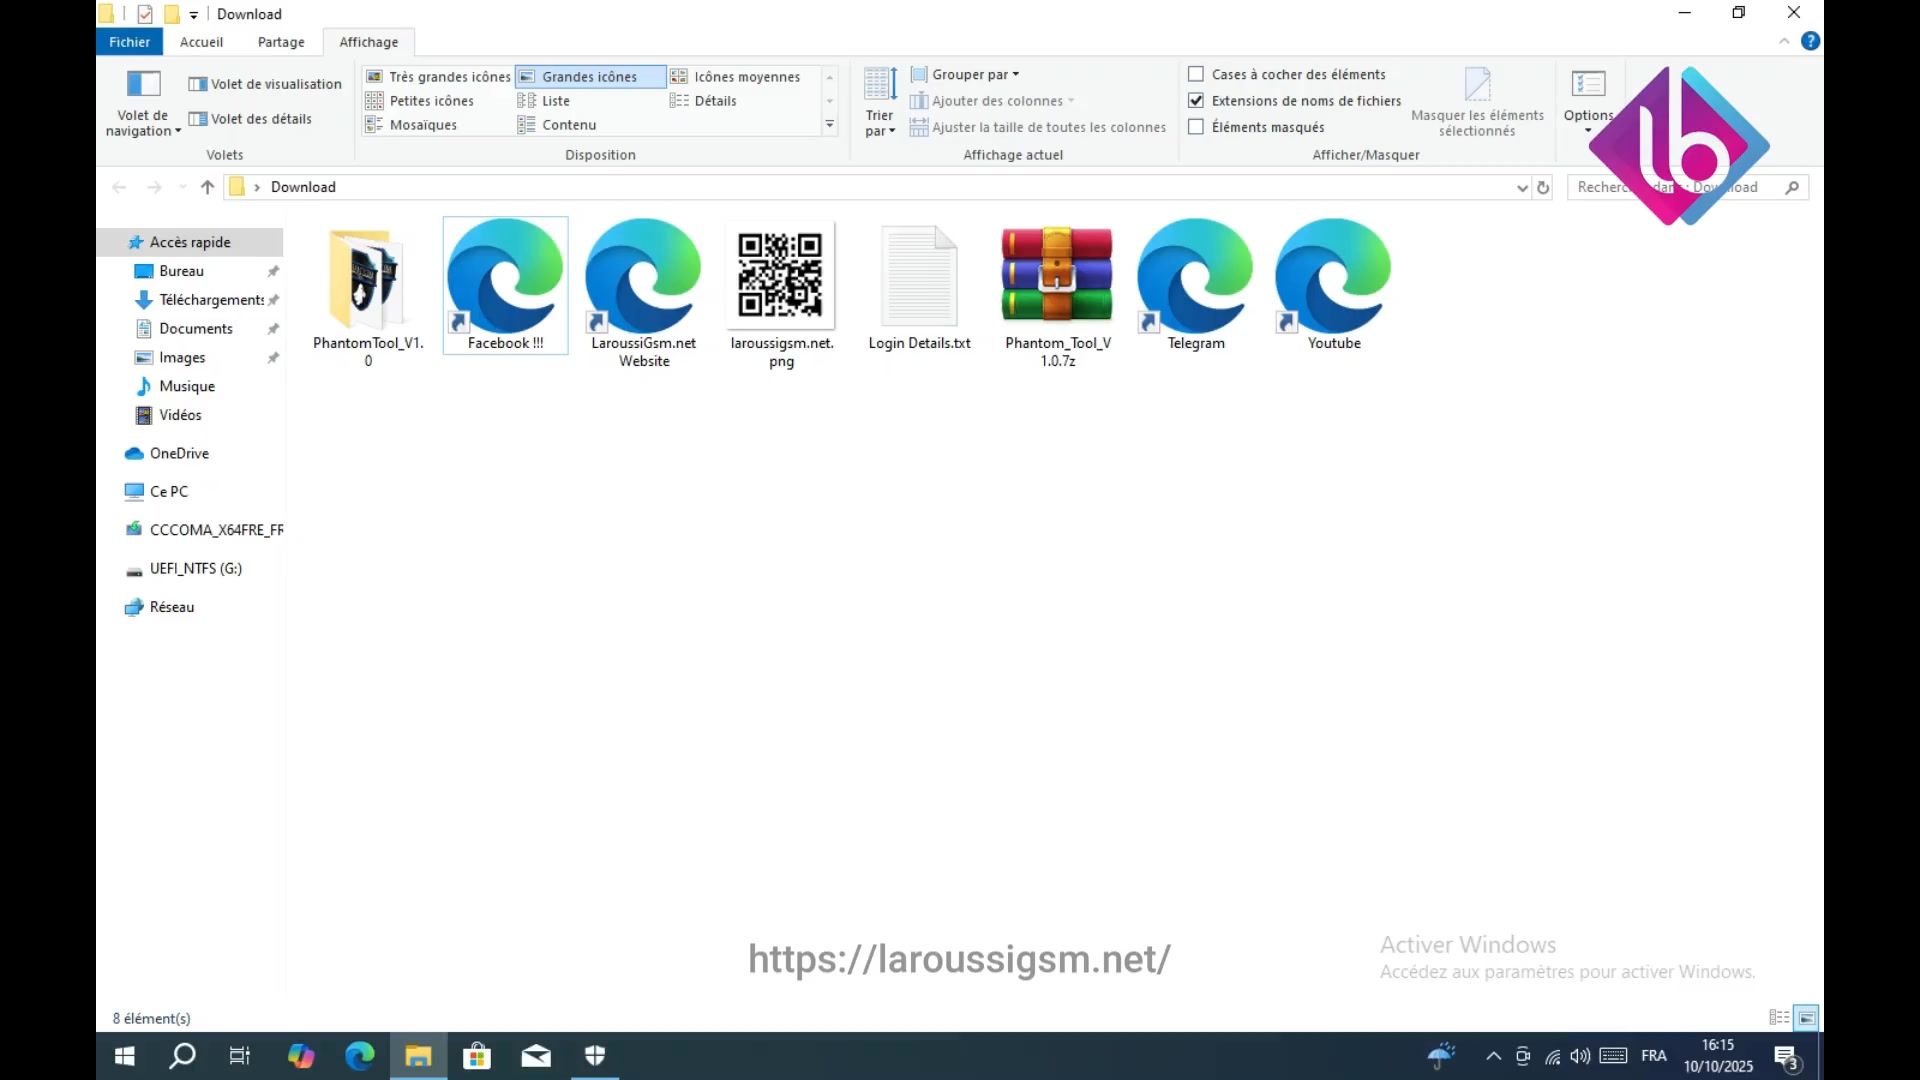Image resolution: width=1920 pixels, height=1080 pixels.
Task: Open the volume control in tray
Action: coord(1580,1056)
